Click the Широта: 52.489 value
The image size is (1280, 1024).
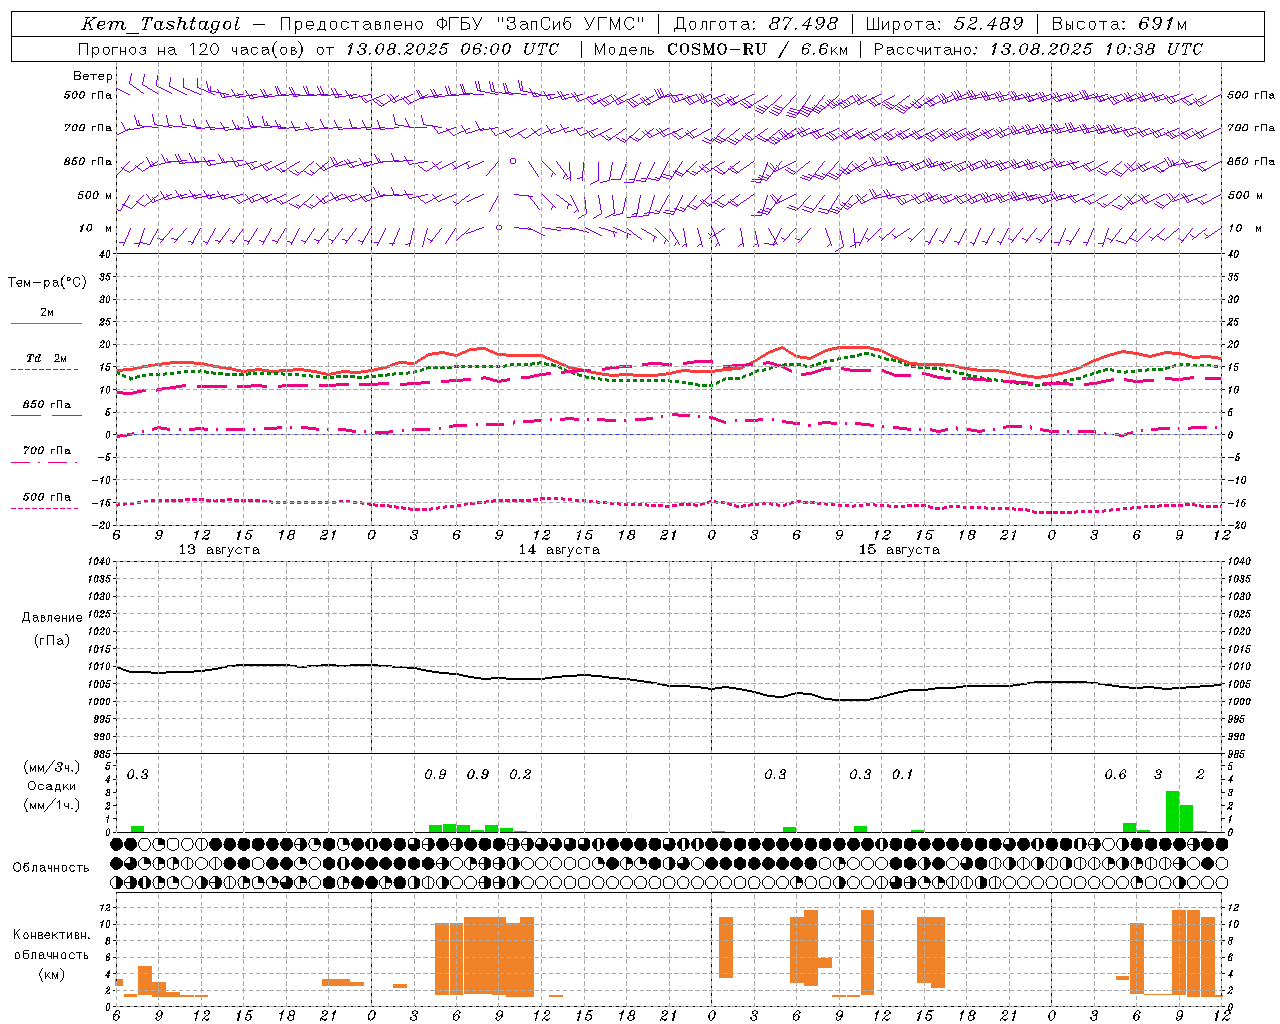tap(944, 24)
